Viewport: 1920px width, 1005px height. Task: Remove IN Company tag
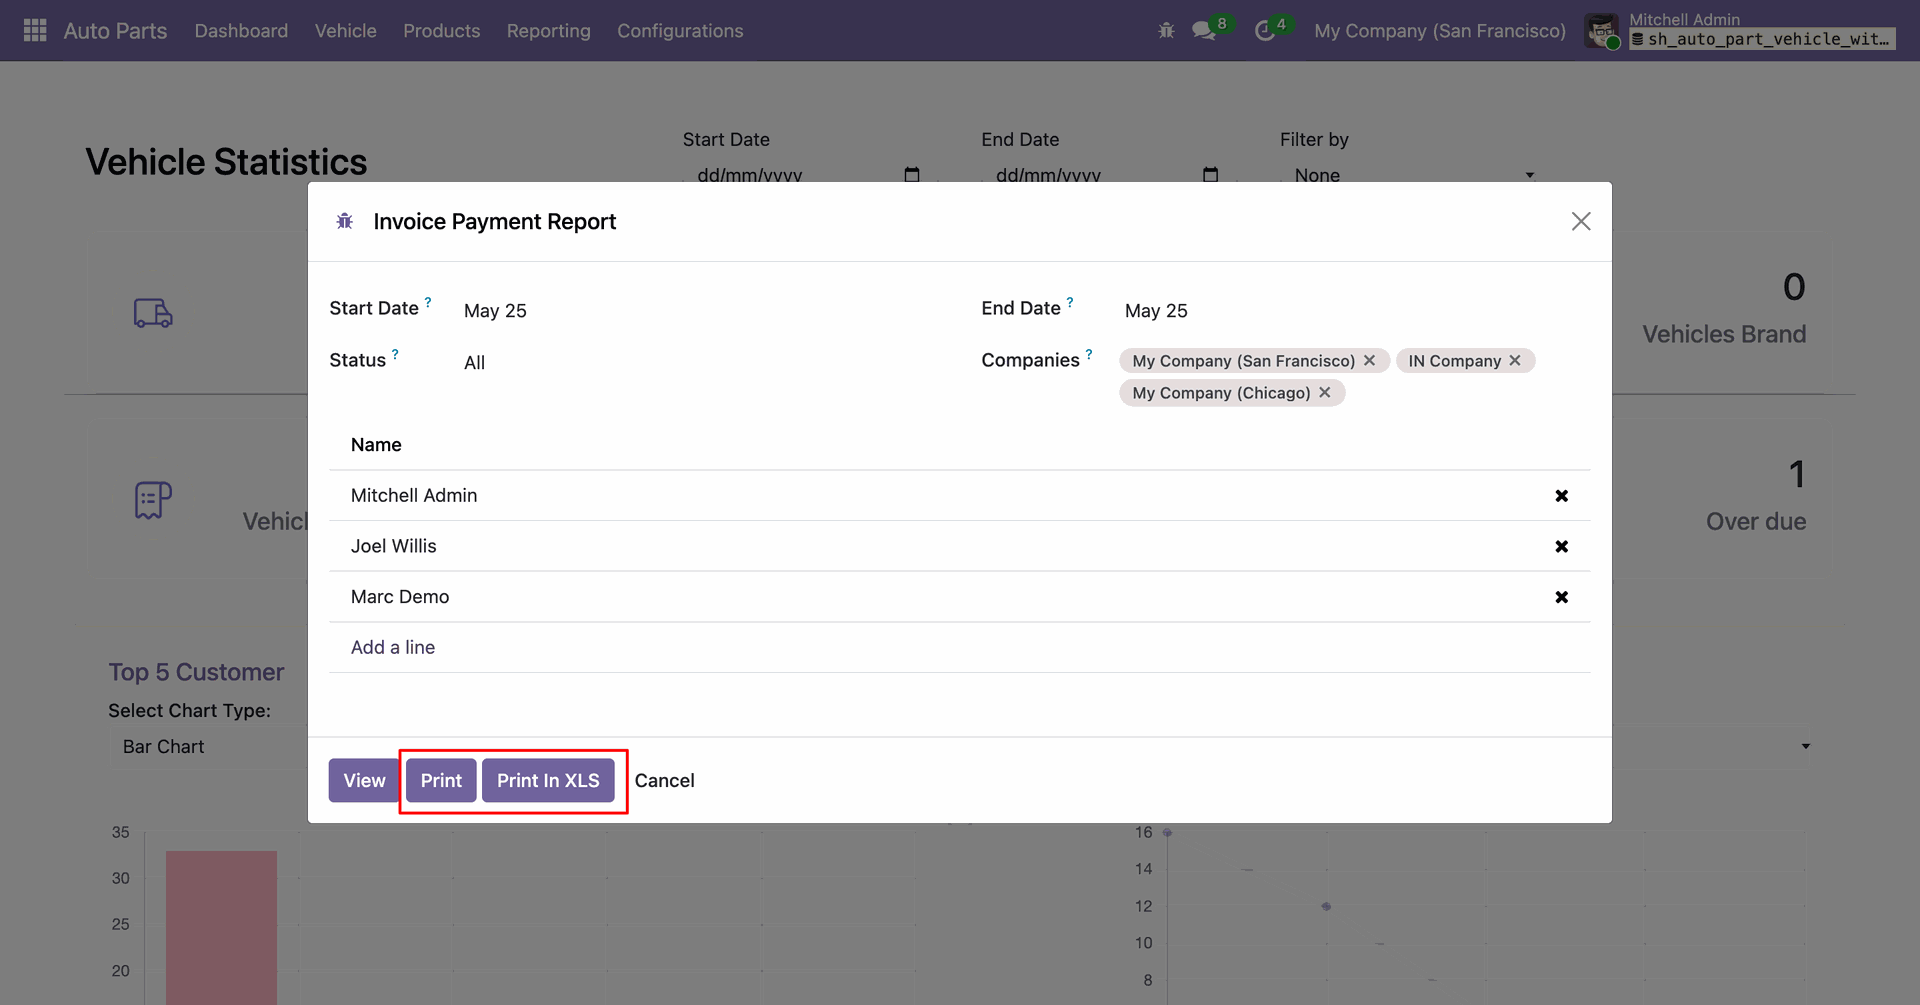(1515, 360)
